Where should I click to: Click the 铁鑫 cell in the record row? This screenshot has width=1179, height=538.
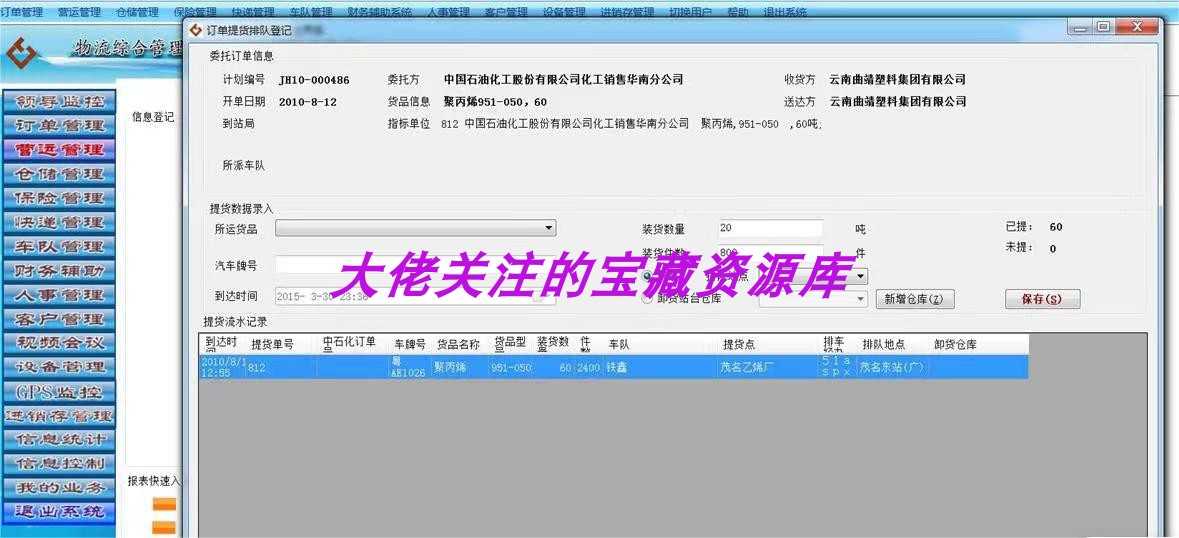662,367
